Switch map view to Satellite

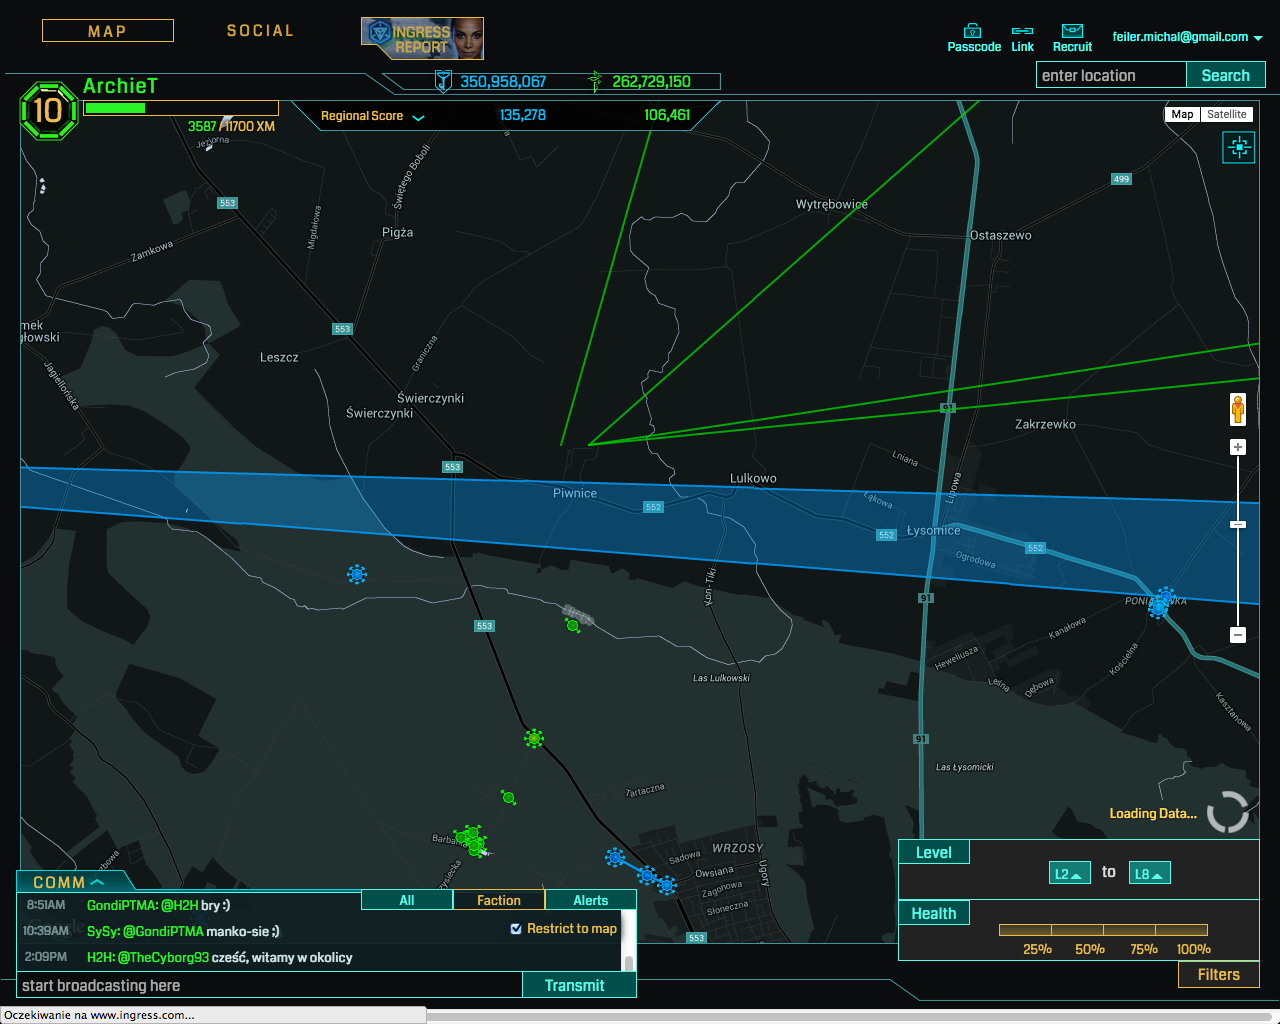[1226, 114]
